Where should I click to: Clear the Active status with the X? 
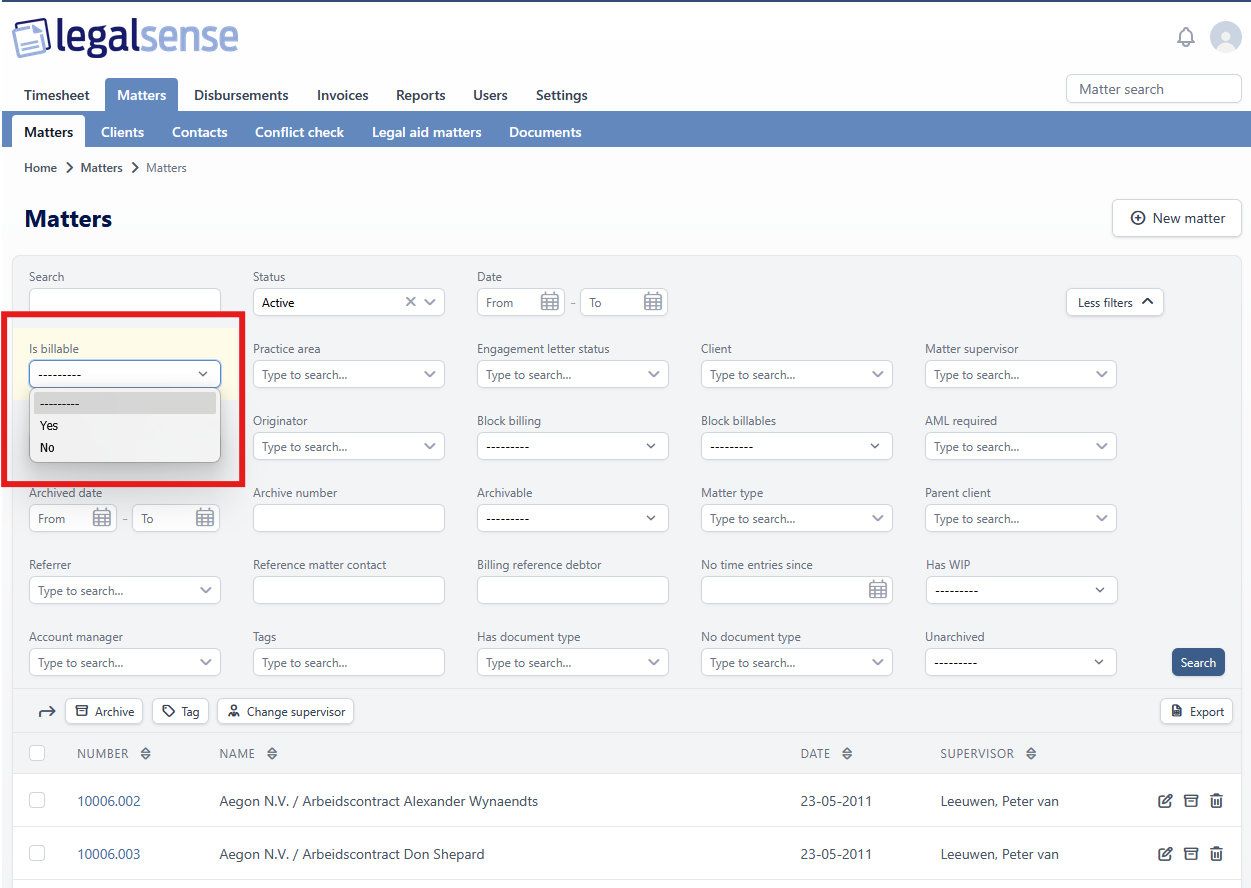pos(410,302)
